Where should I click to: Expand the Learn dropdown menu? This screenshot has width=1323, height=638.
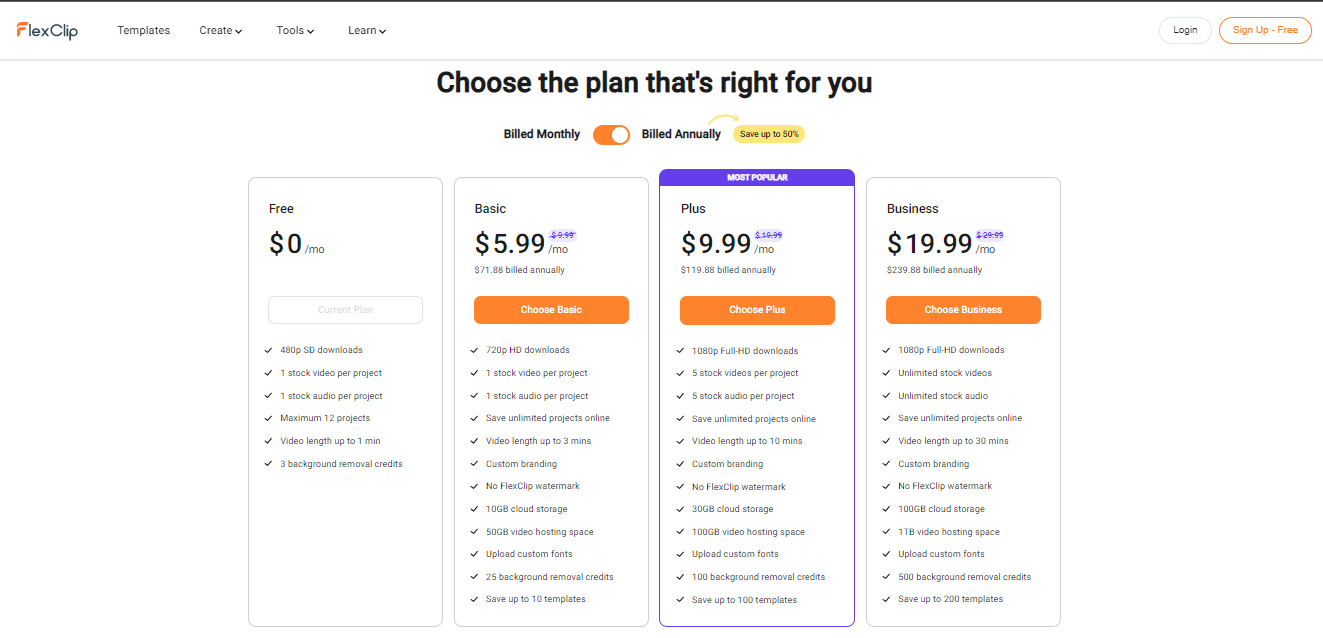(366, 30)
